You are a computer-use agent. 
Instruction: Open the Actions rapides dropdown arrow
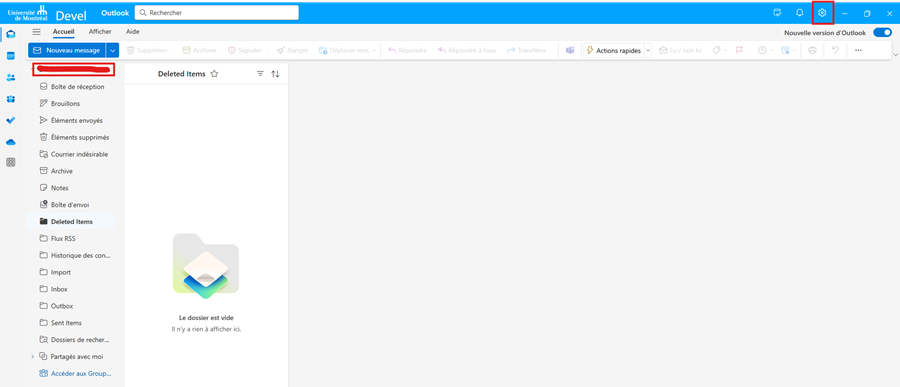click(648, 51)
